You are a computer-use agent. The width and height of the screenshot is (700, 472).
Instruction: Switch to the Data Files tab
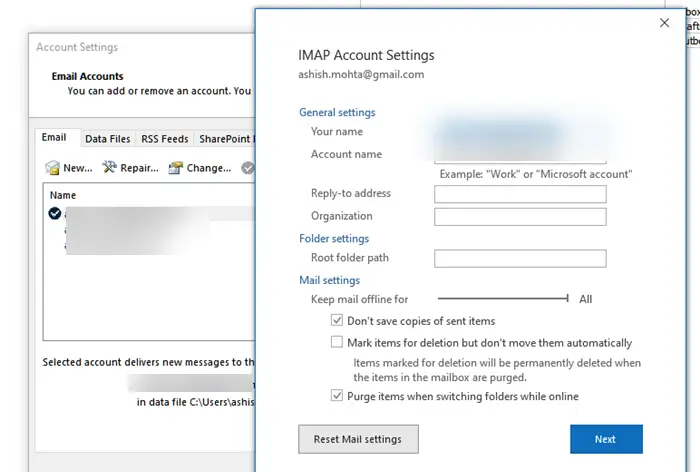pos(108,139)
